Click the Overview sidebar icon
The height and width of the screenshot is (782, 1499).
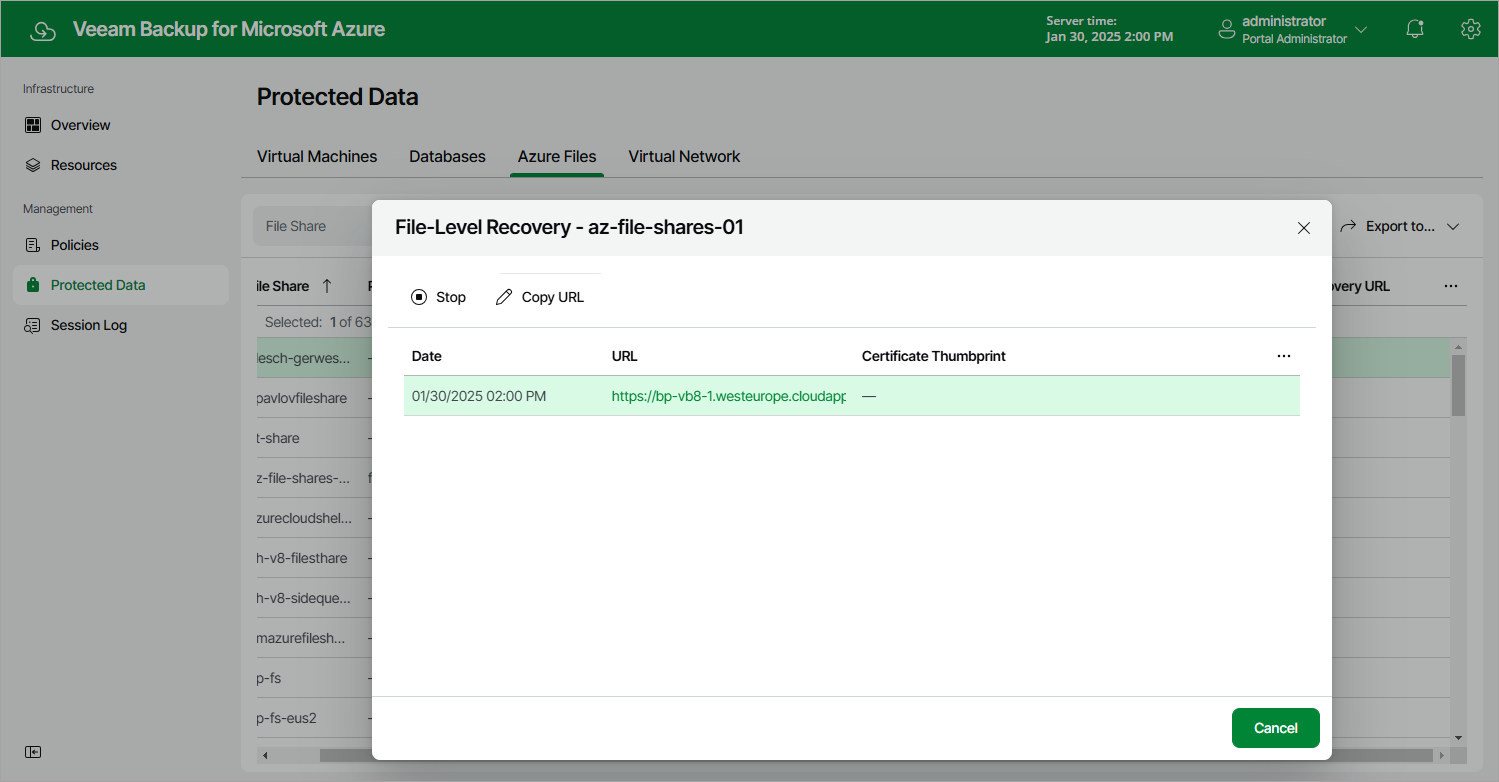[x=33, y=125]
